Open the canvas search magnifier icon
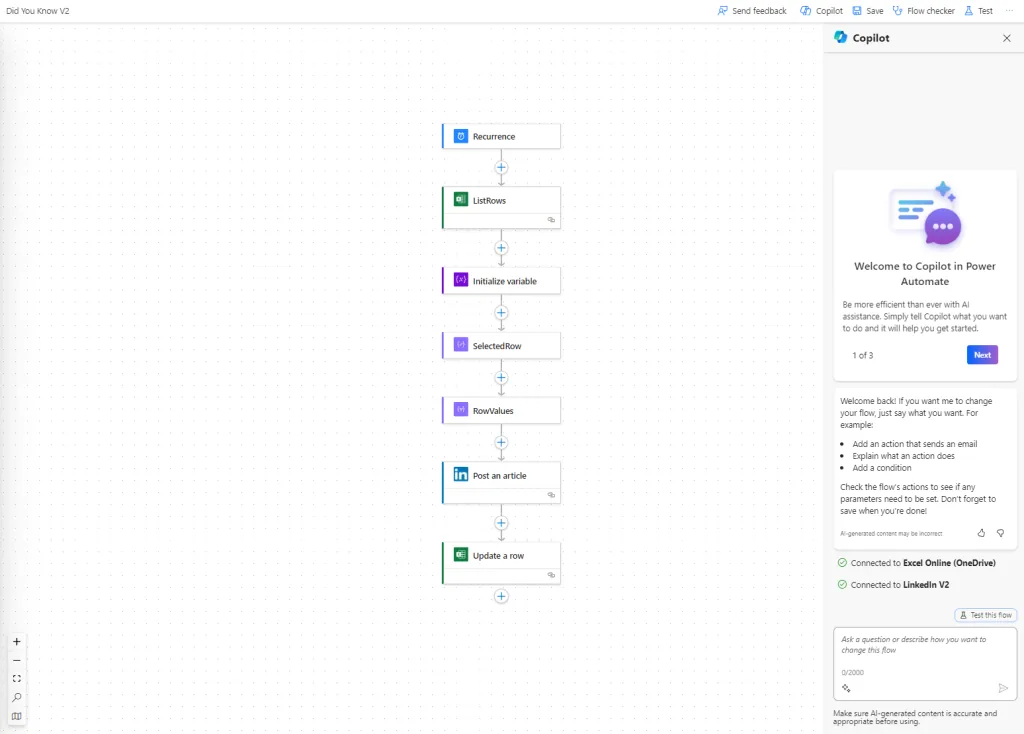 pos(16,697)
